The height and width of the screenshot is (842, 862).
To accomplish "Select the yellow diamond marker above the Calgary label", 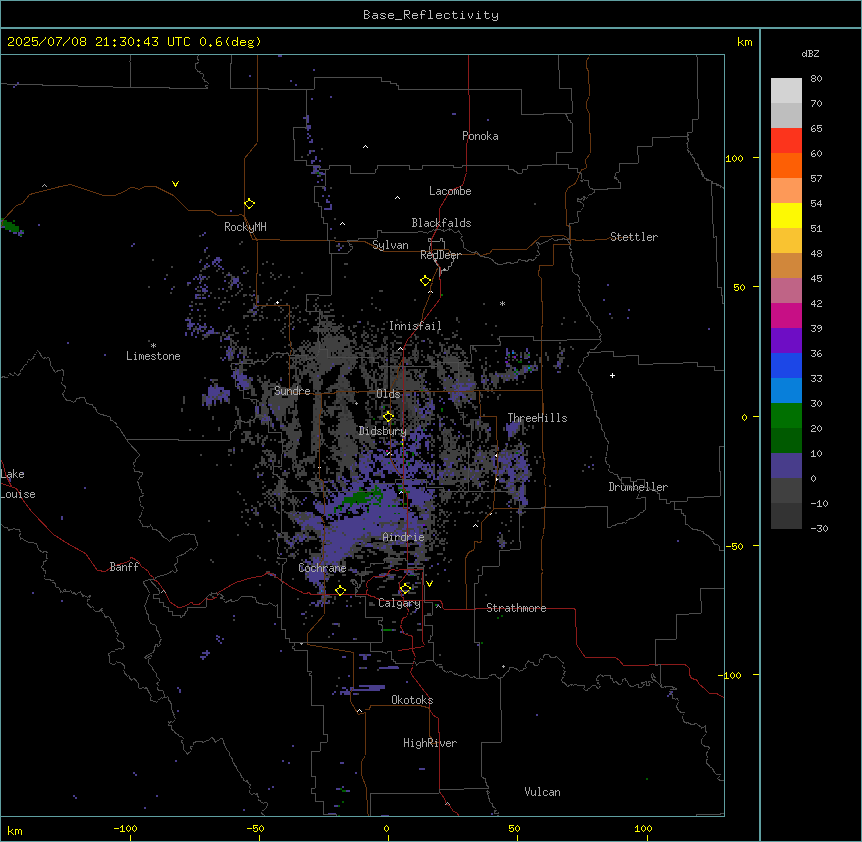I will 405,589.
